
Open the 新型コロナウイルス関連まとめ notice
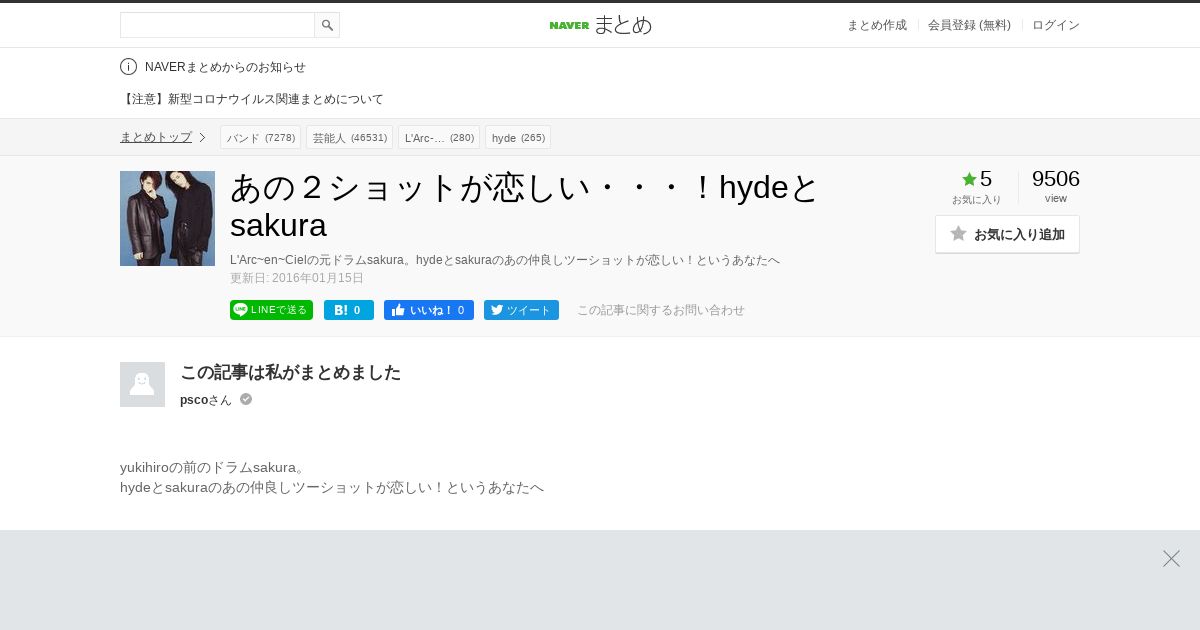pyautogui.click(x=252, y=99)
